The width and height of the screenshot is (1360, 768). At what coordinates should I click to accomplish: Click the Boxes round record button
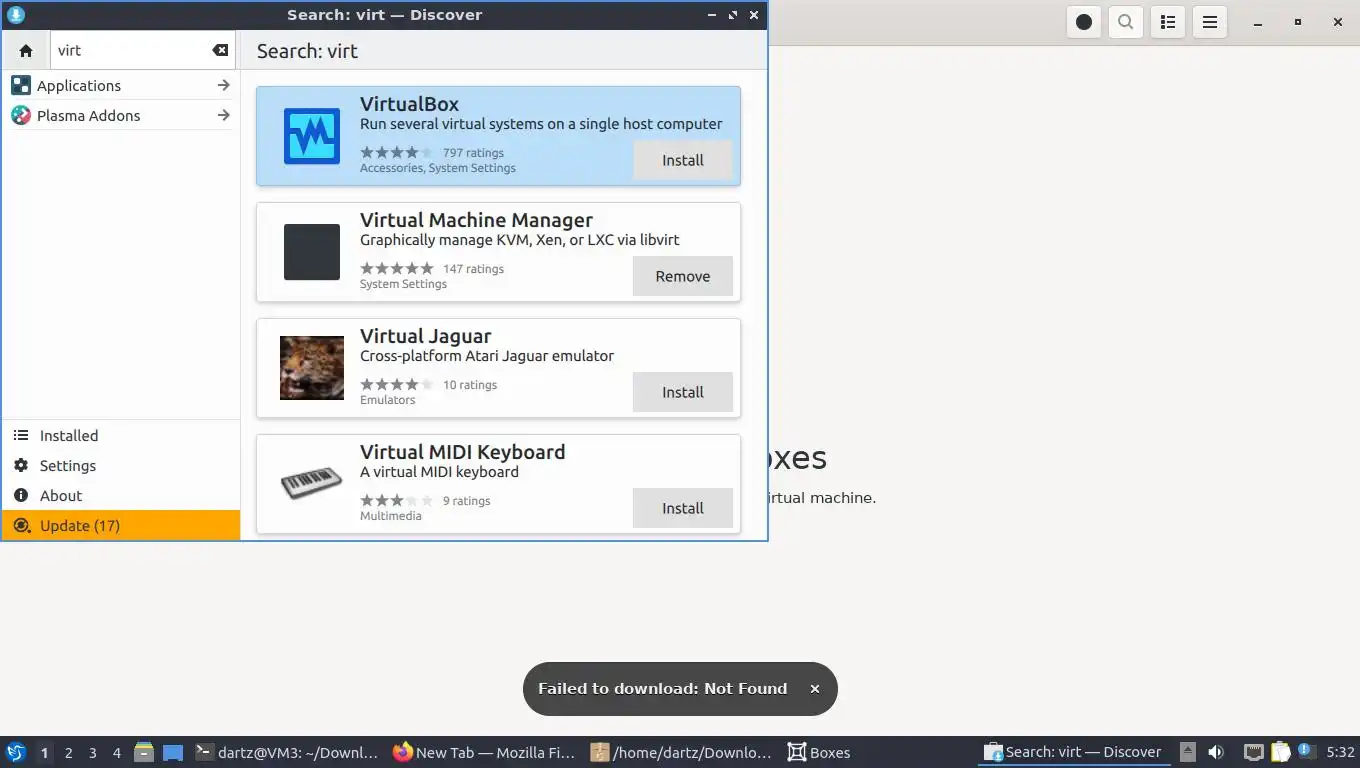point(1083,22)
